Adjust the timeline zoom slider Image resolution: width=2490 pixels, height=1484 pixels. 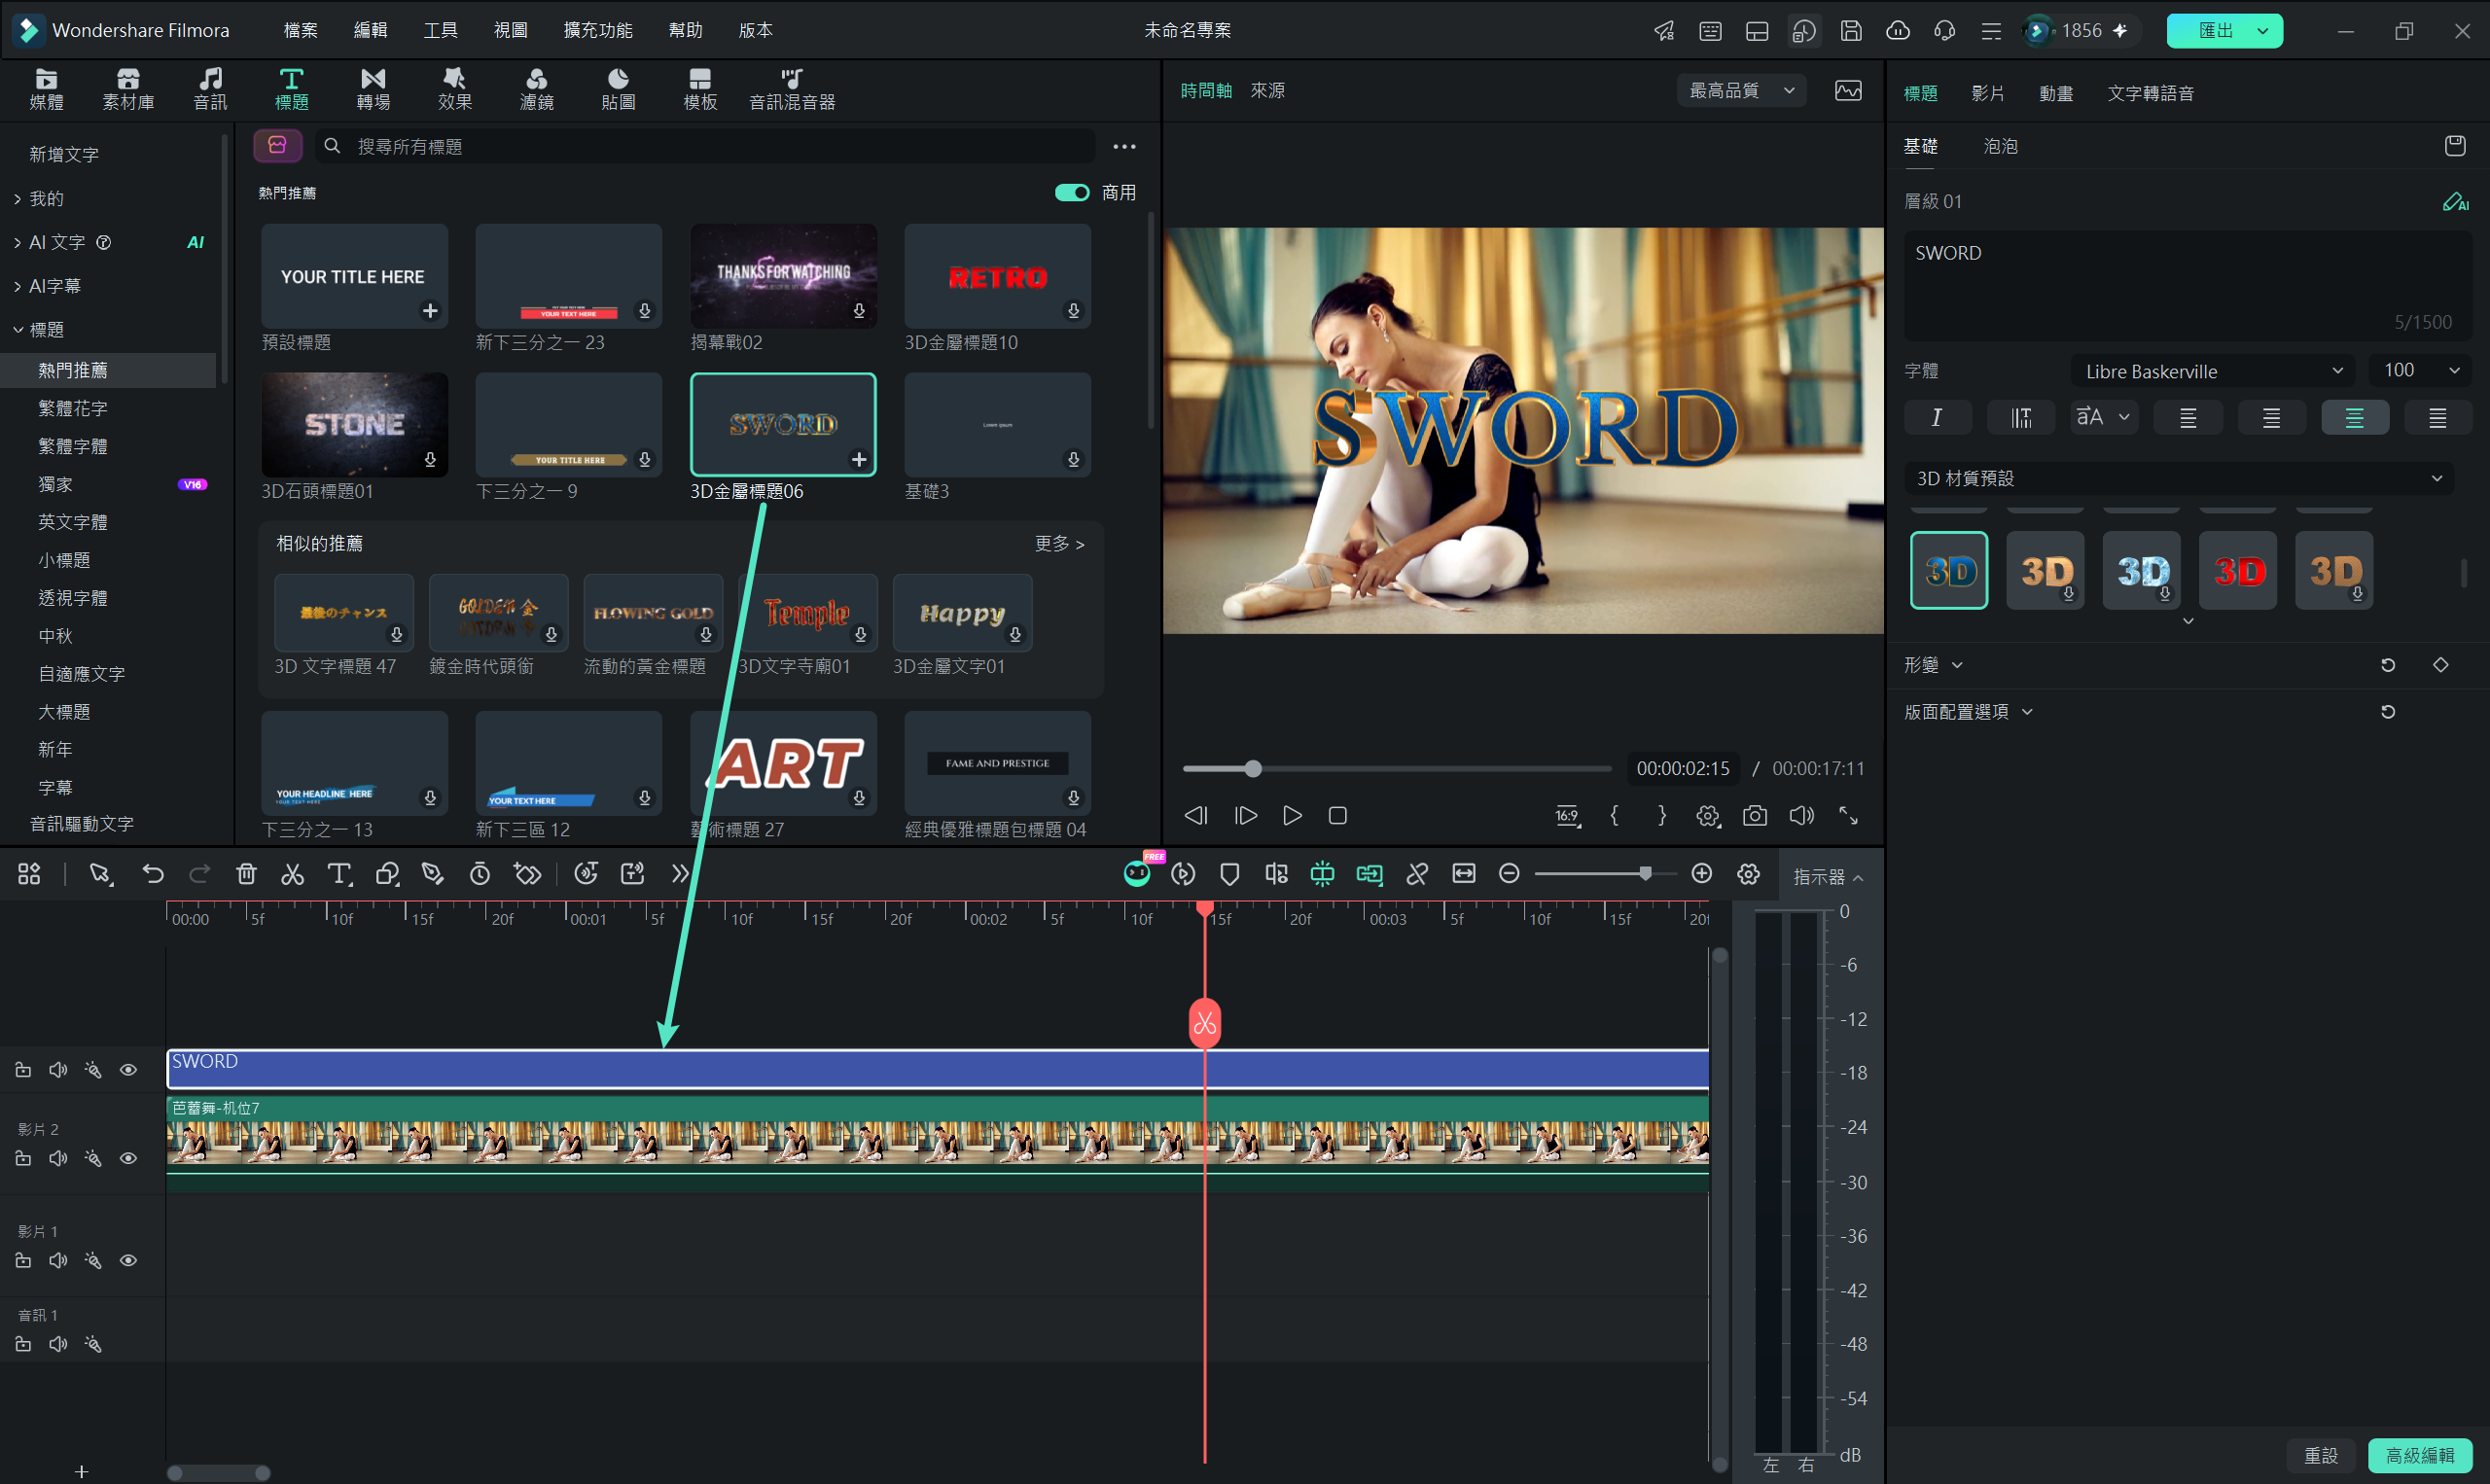coord(1644,874)
